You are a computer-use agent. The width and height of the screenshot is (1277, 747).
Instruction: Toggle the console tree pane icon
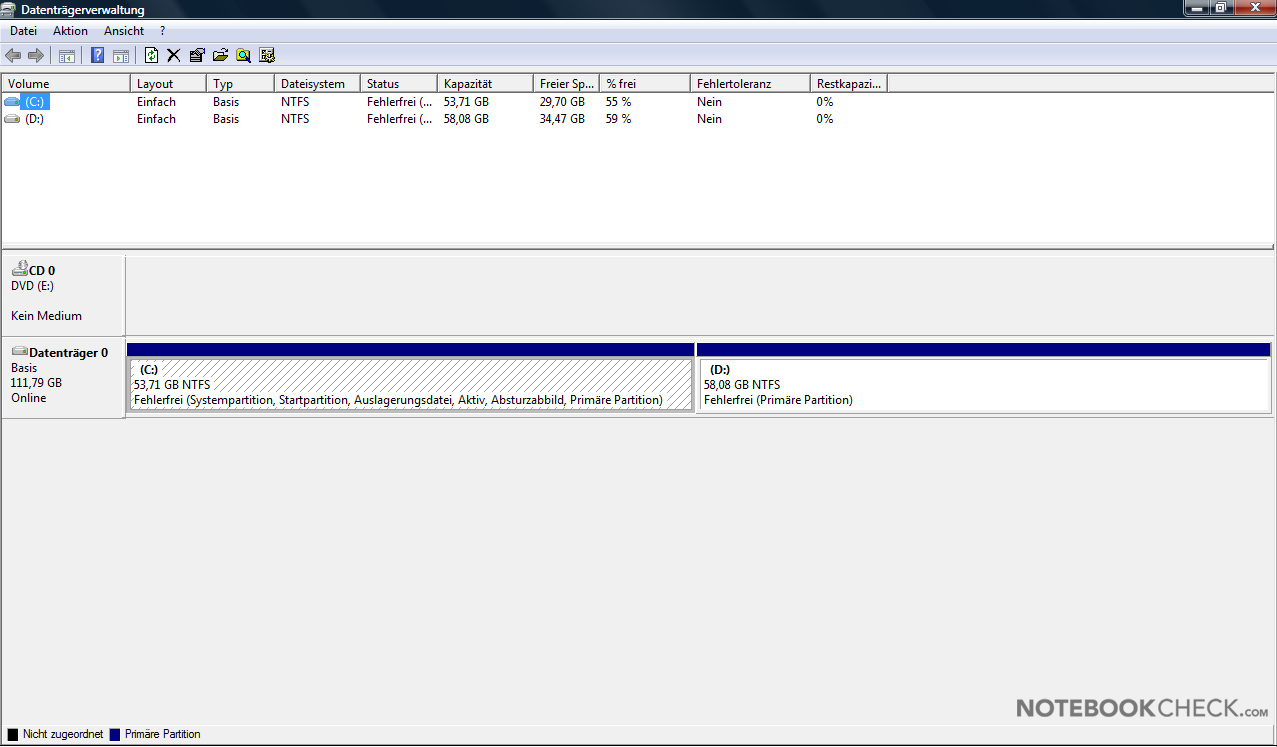point(67,55)
